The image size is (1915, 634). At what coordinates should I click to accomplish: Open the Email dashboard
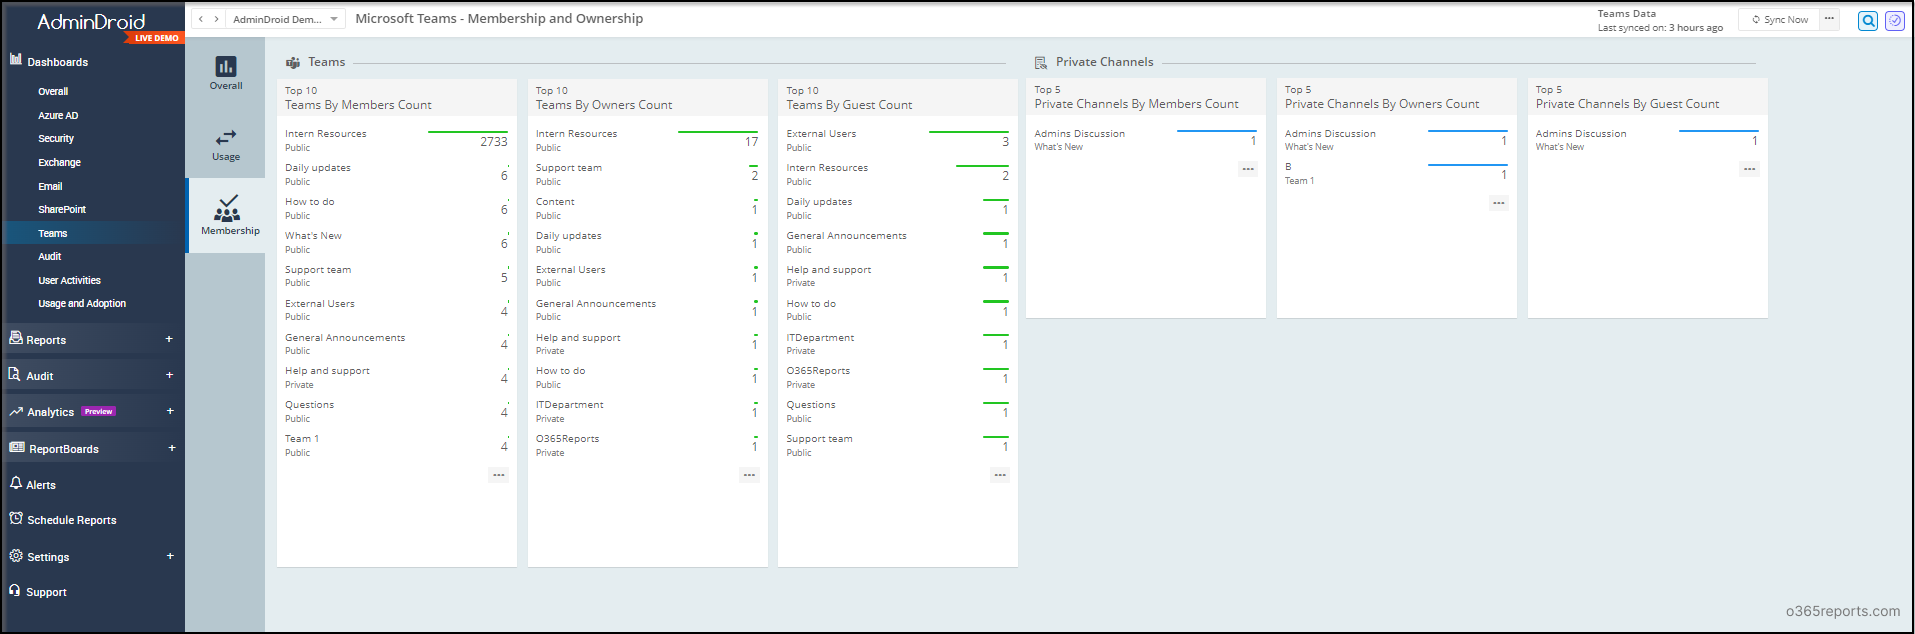(x=50, y=186)
